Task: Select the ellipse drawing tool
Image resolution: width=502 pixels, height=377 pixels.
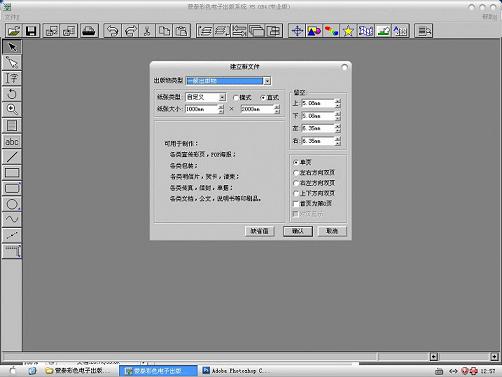Action: [x=12, y=204]
